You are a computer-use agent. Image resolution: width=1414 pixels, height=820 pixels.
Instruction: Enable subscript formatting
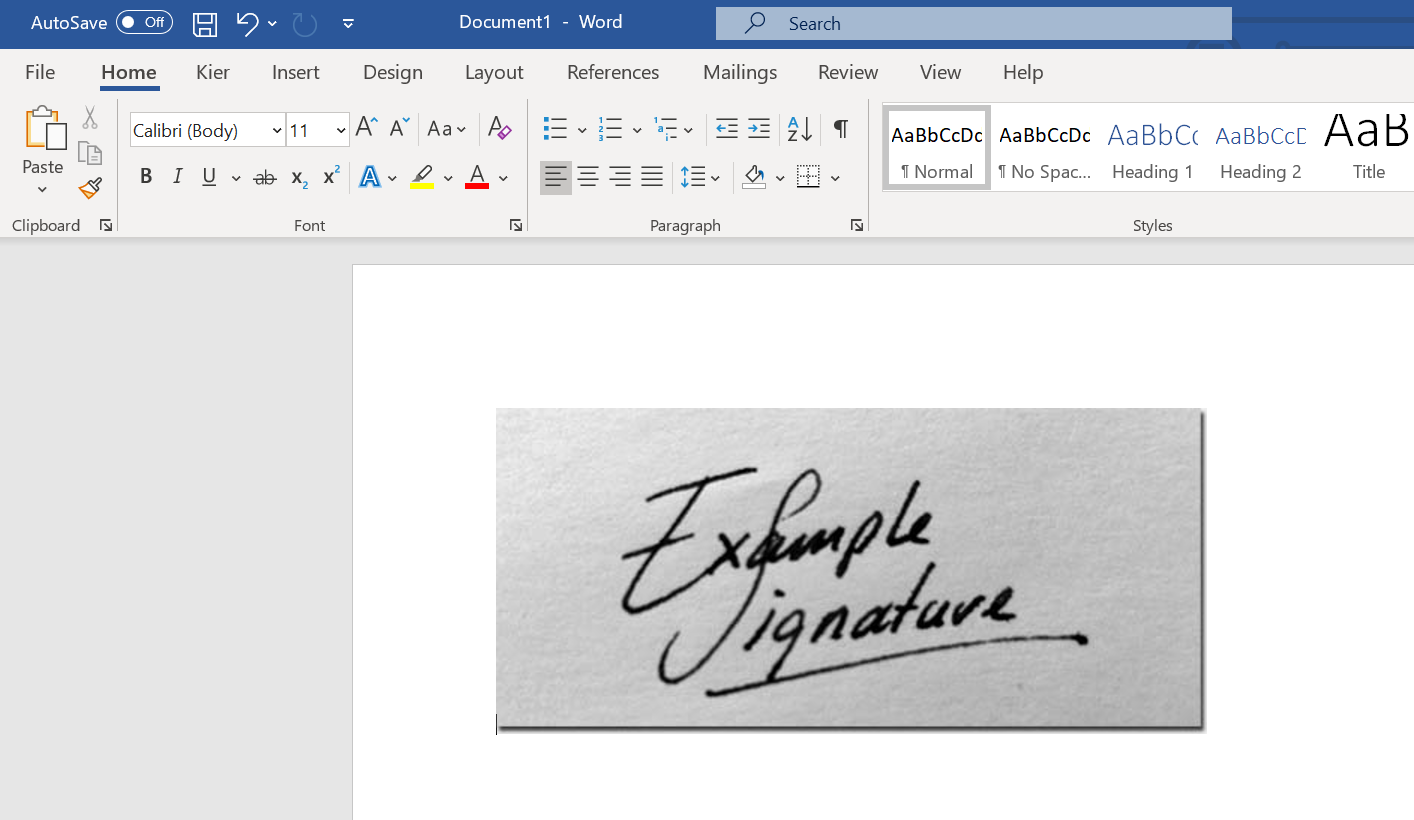pos(297,177)
